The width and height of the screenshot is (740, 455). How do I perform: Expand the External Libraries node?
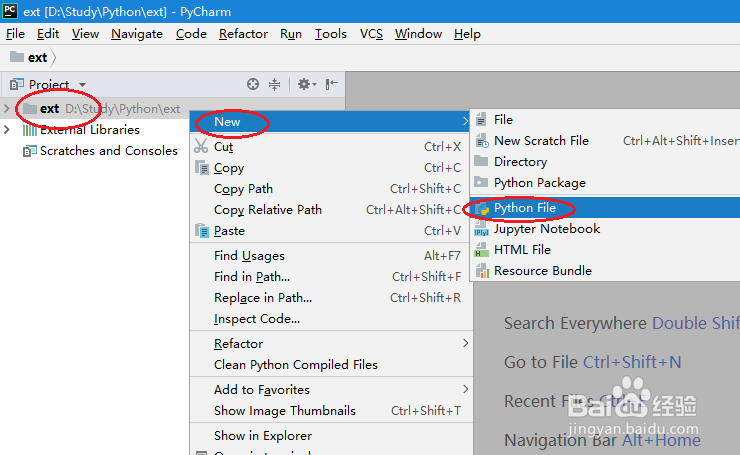tap(6, 129)
